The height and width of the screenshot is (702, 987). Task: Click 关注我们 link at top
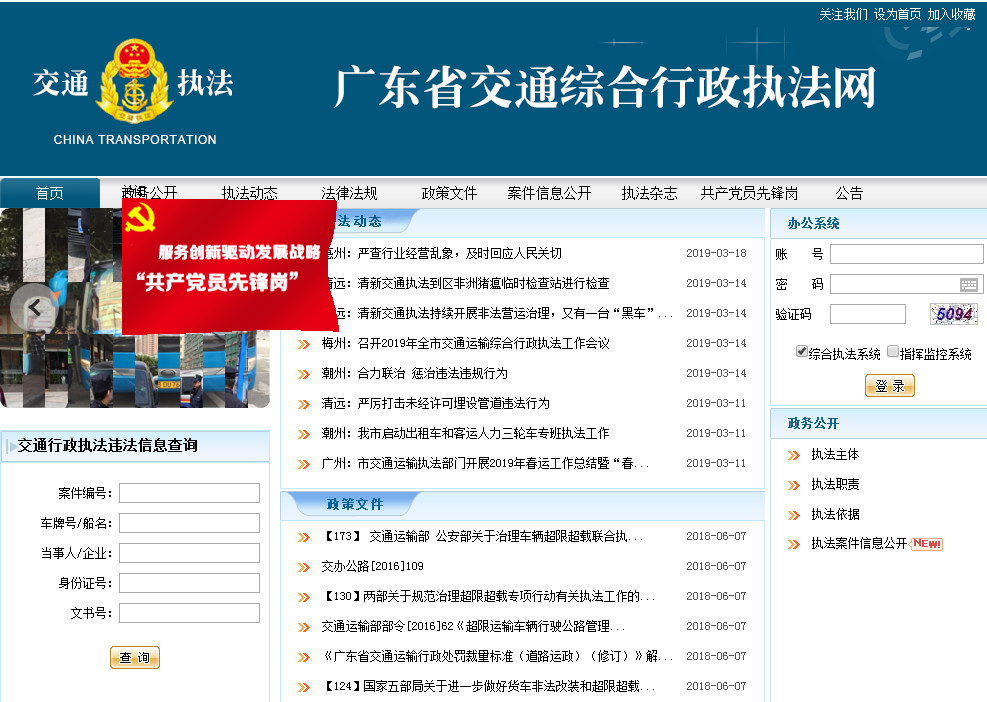coord(843,14)
